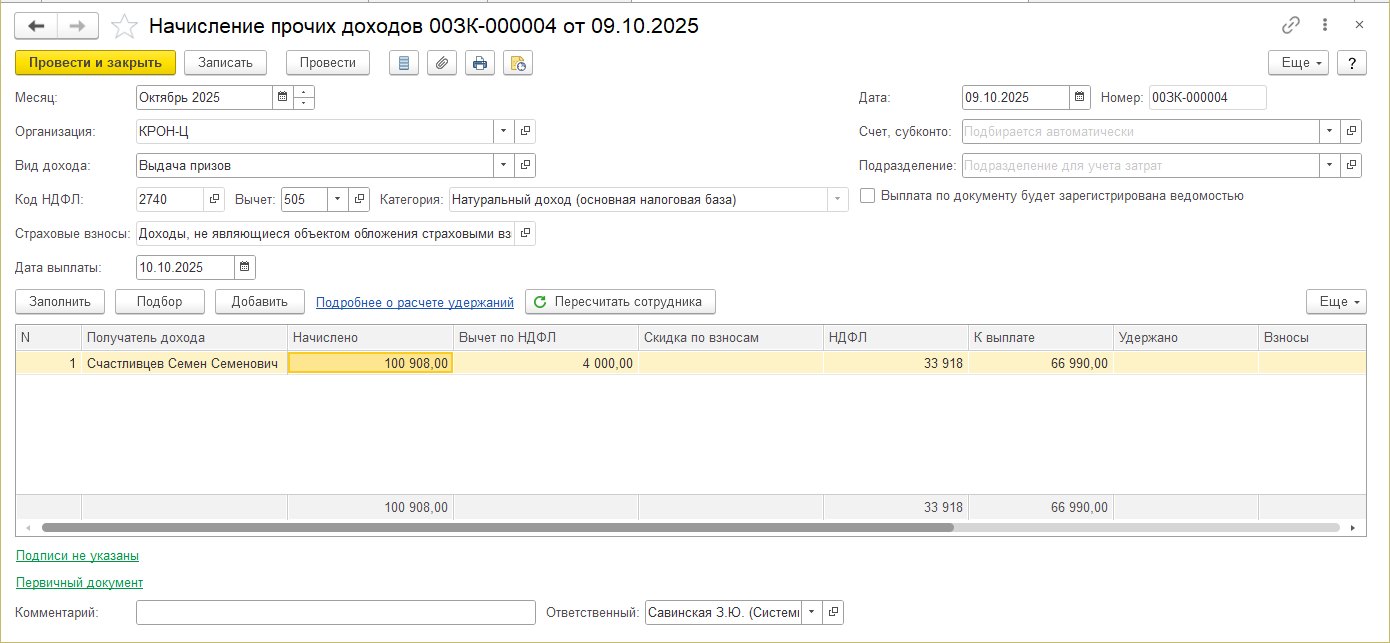Open calendar for Дата выплаты field
This screenshot has height=643, width=1390.
tap(245, 268)
